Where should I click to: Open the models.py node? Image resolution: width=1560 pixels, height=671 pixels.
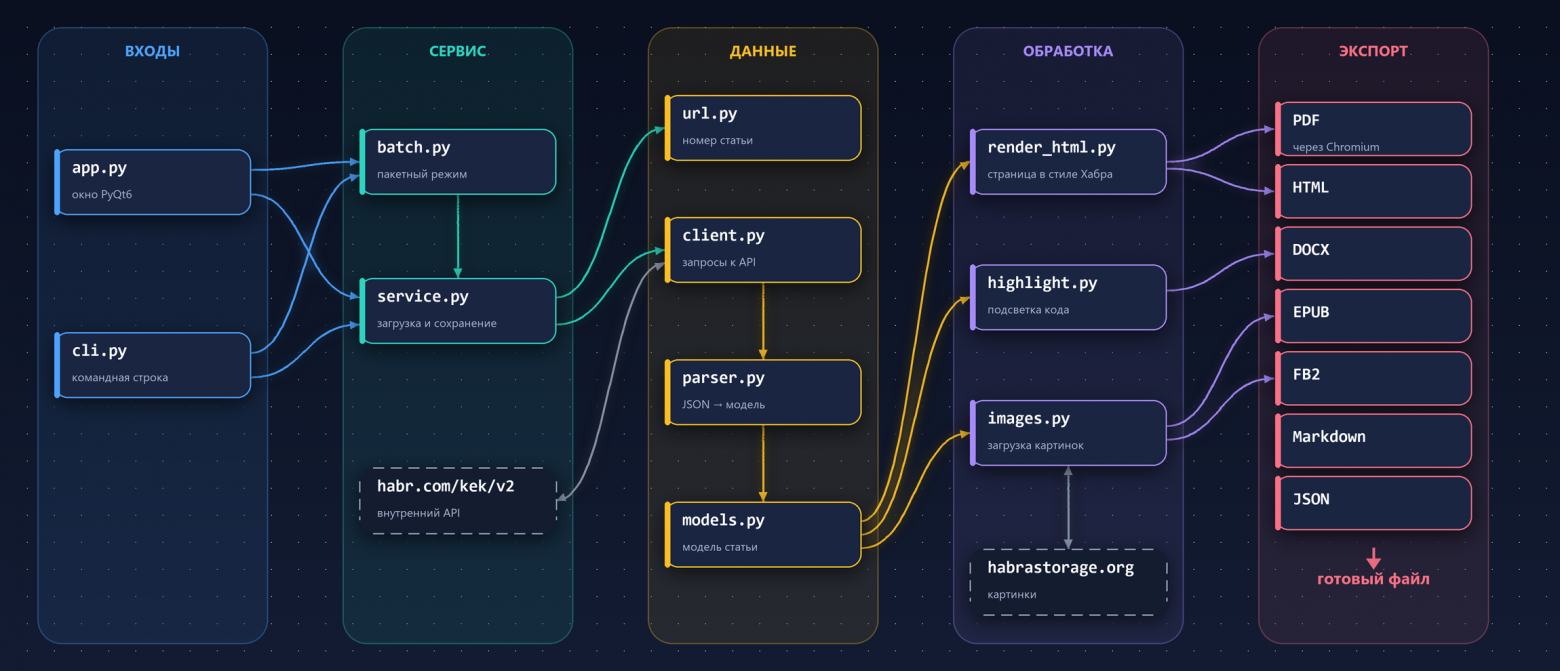coord(764,535)
